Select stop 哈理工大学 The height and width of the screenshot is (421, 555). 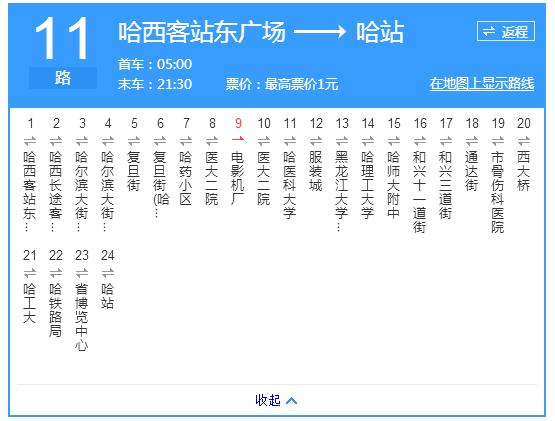point(368,185)
